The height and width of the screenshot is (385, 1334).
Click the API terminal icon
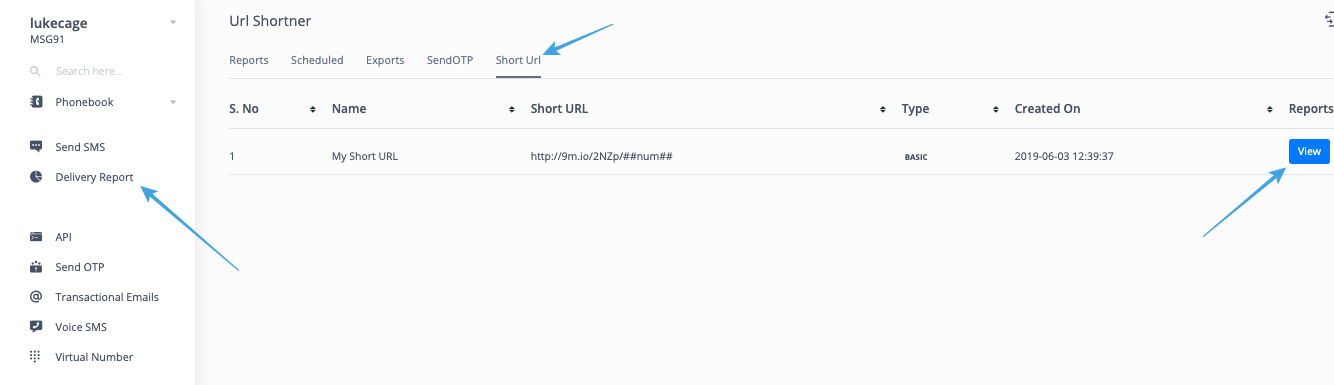click(x=36, y=237)
